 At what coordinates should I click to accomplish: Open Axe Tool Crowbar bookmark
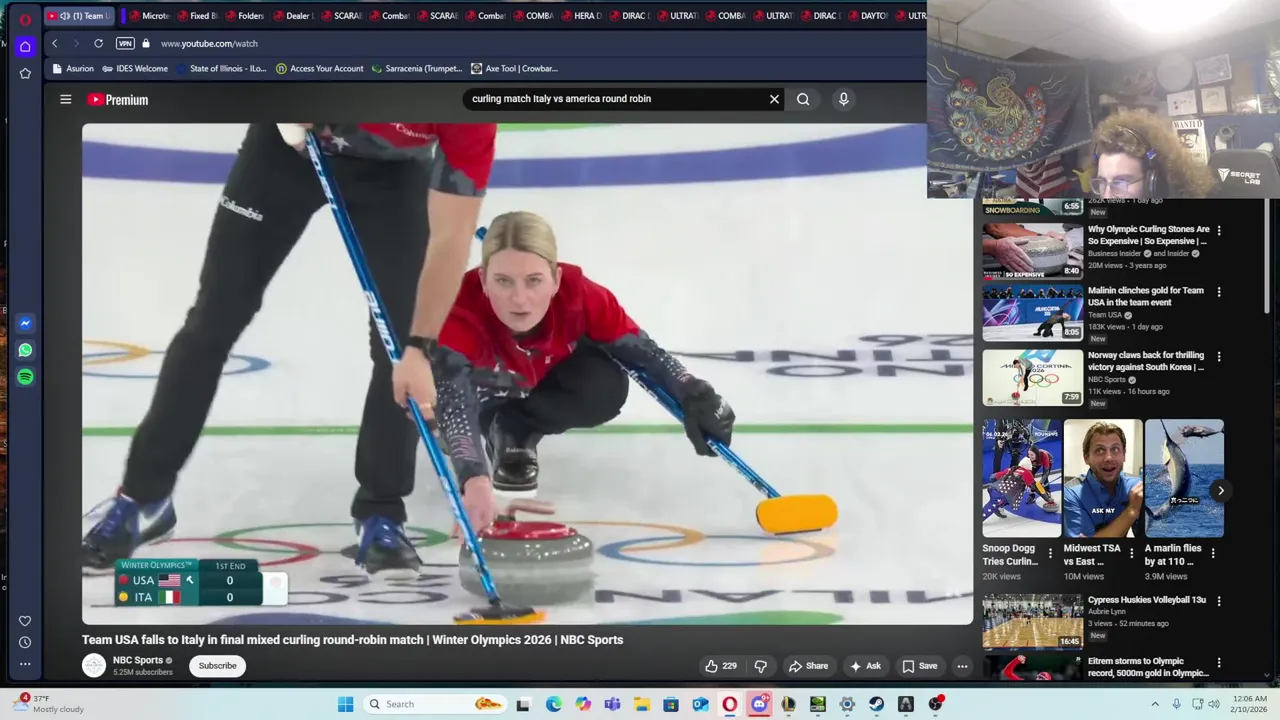514,69
